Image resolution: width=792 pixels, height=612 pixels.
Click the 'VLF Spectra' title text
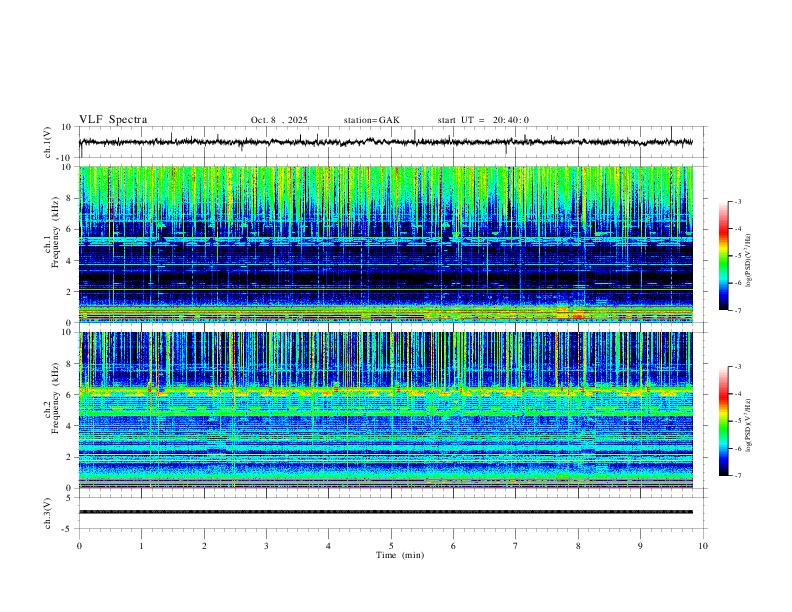(x=113, y=120)
